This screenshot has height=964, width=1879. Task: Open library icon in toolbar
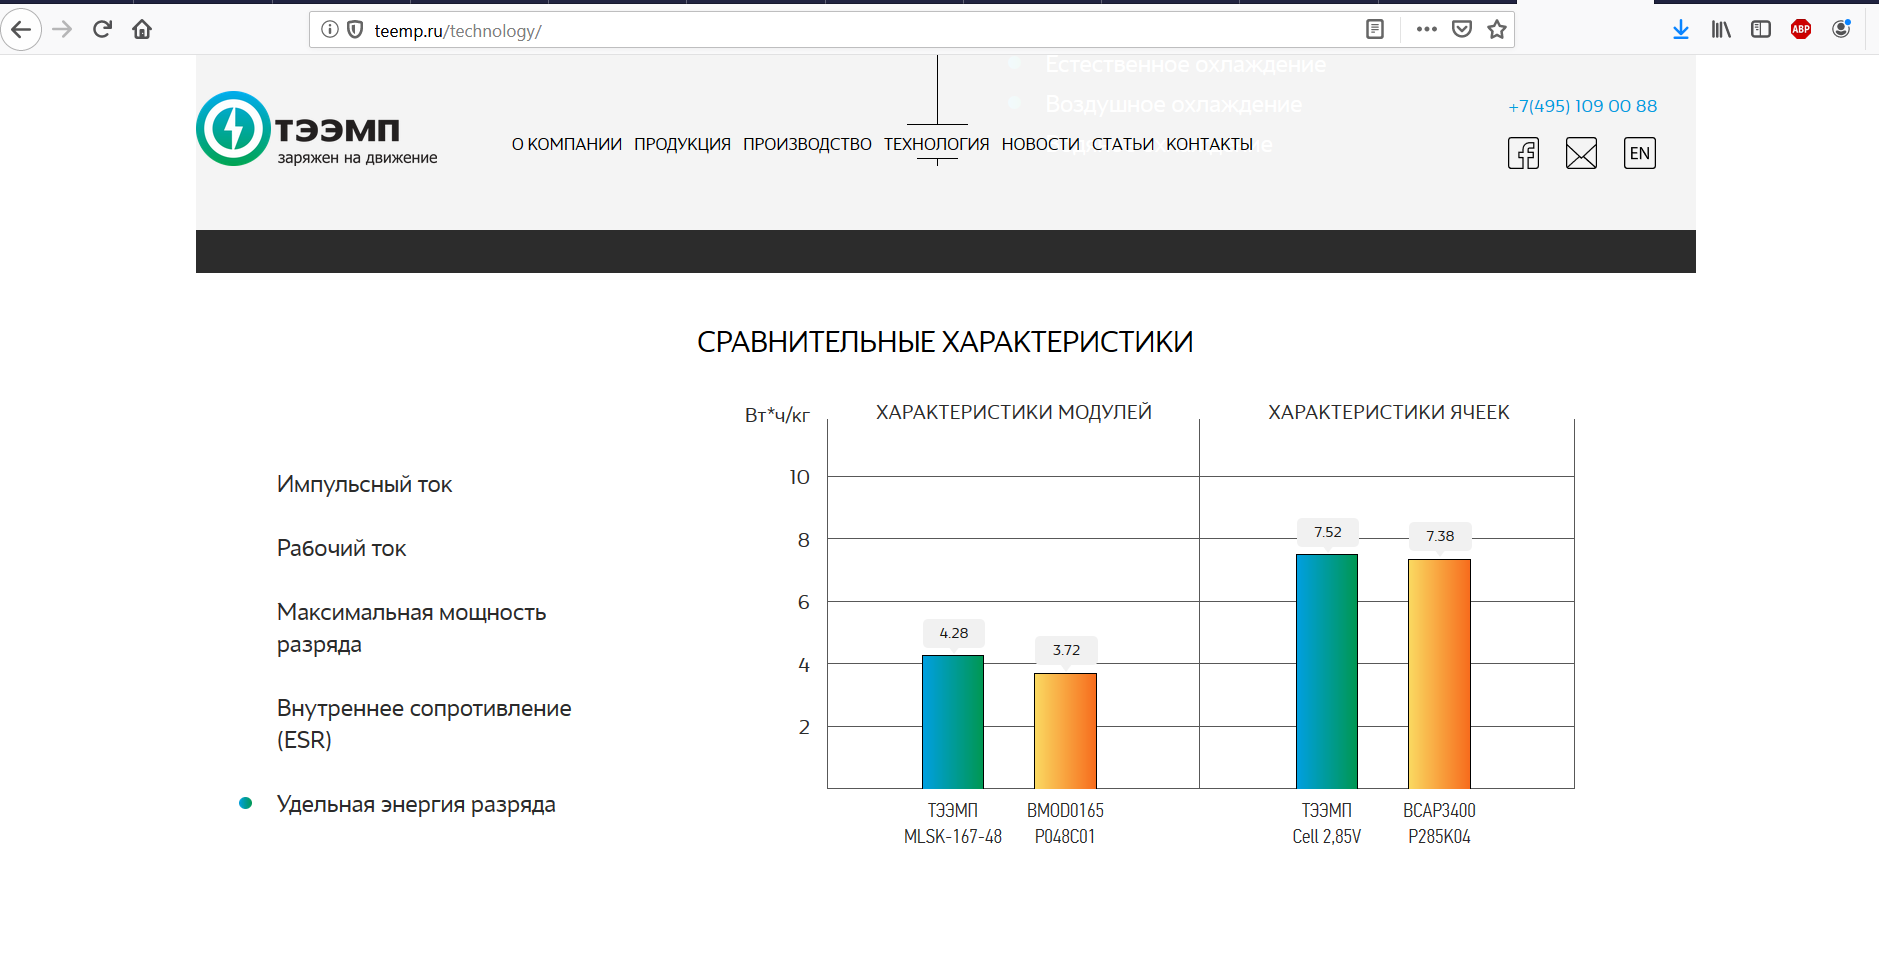[x=1721, y=29]
